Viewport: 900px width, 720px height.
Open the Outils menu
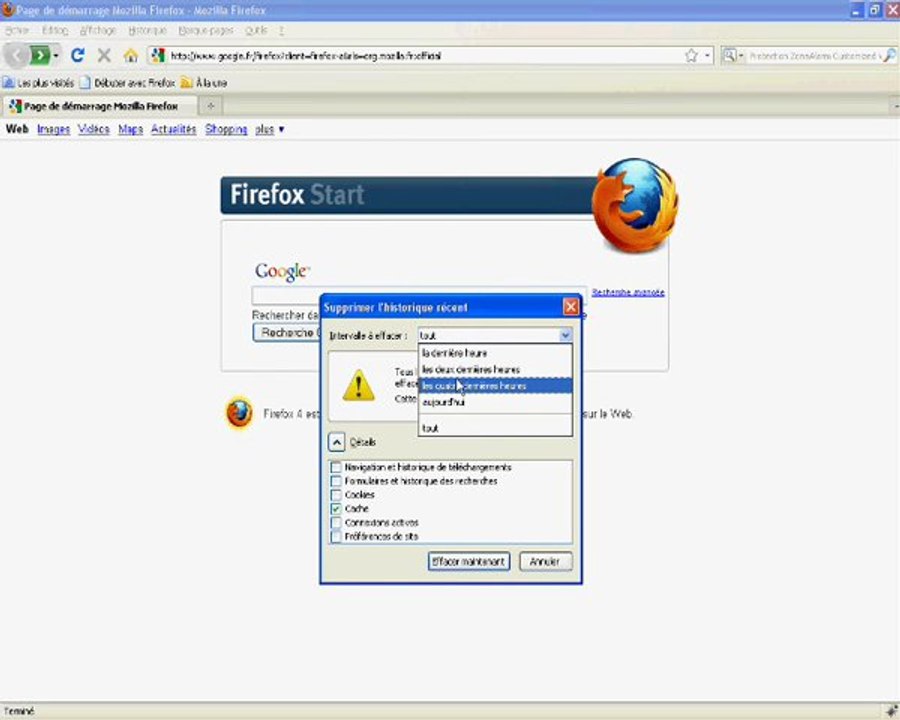pos(256,30)
